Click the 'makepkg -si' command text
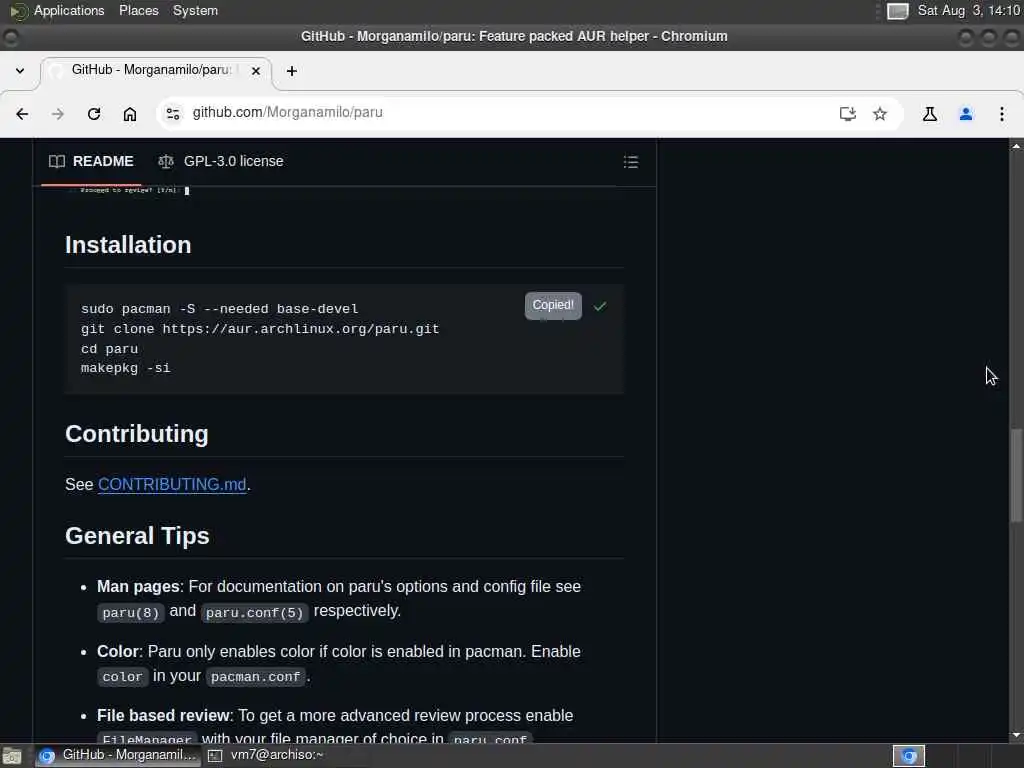 click(125, 368)
